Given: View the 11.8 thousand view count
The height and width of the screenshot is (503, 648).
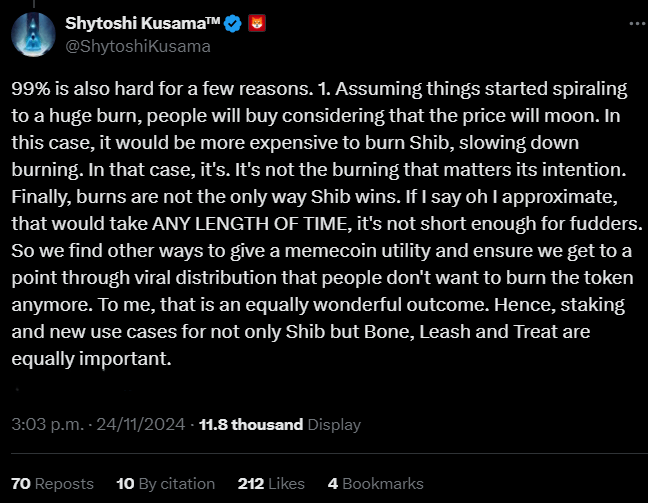Looking at the screenshot, I should tap(251, 424).
